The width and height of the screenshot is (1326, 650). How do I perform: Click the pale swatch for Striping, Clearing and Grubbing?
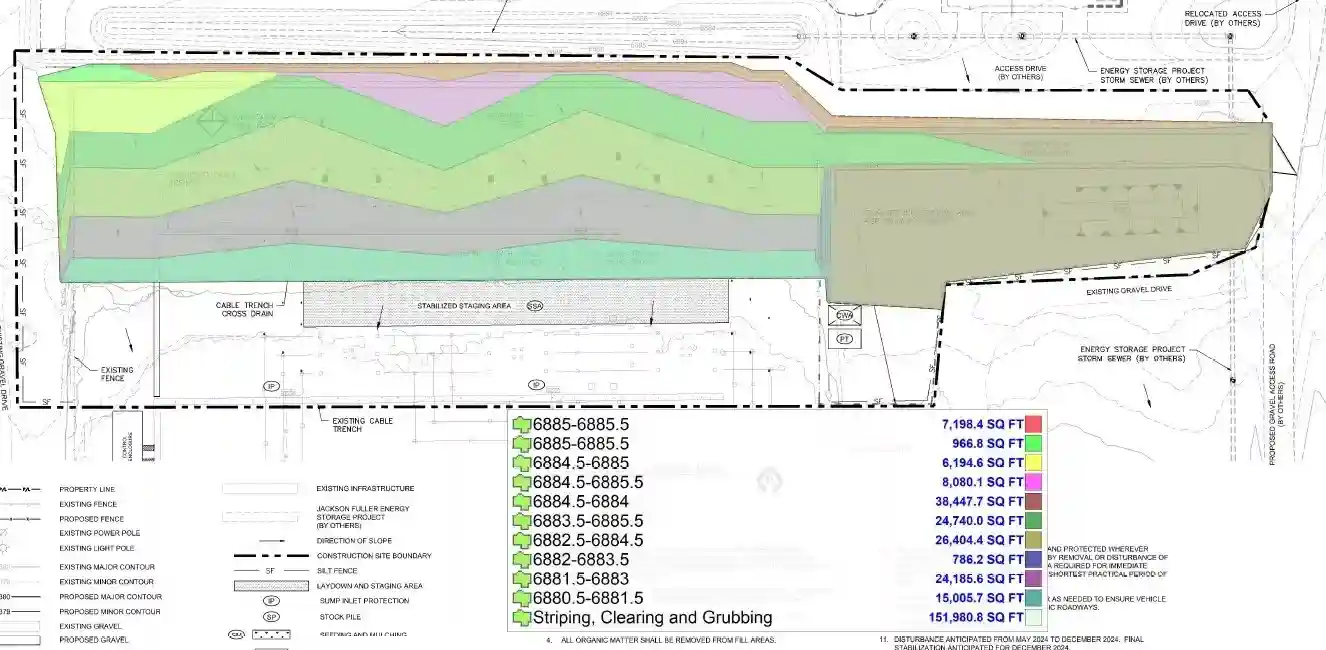click(1034, 617)
